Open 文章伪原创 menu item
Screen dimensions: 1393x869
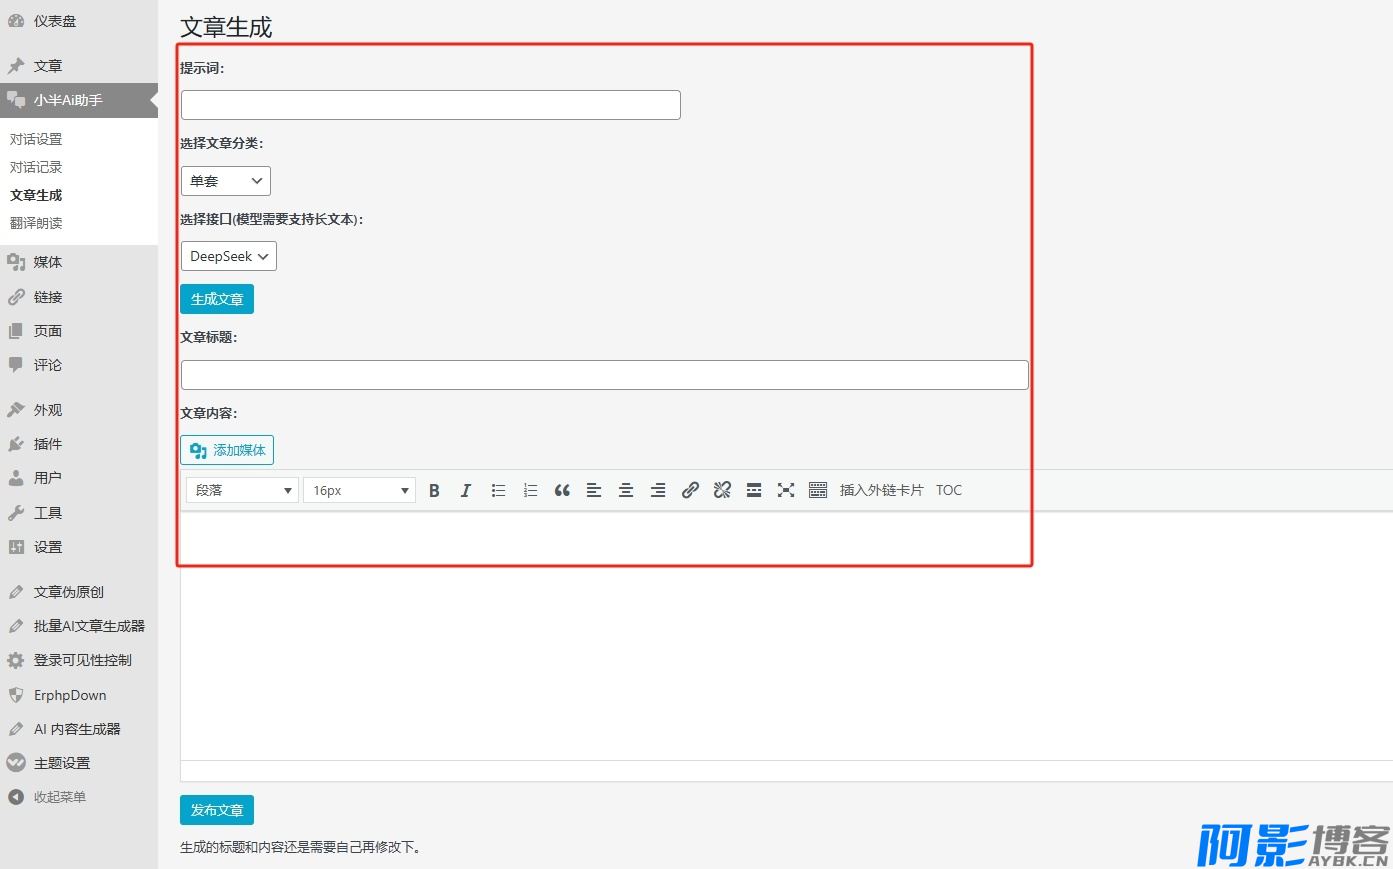[79, 592]
